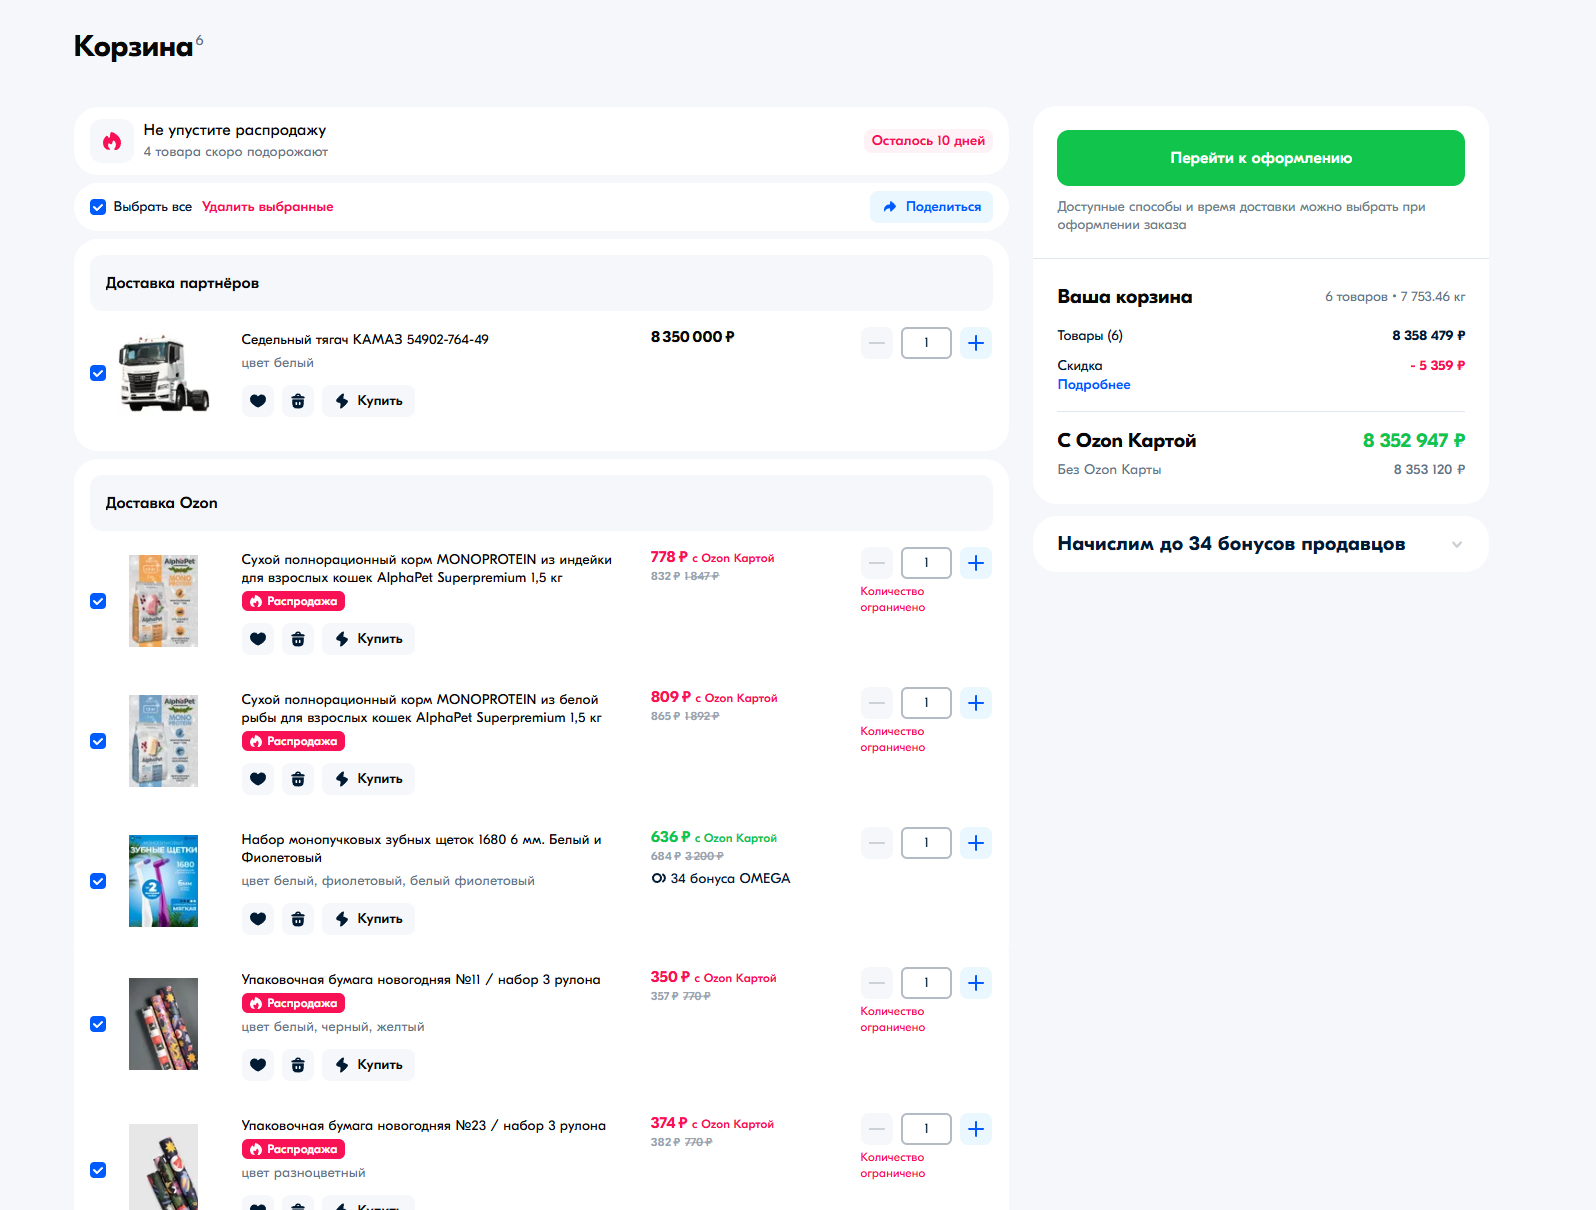The width and height of the screenshot is (1596, 1210).
Task: Increase quantity of wrapping paper №23
Action: (x=976, y=1129)
